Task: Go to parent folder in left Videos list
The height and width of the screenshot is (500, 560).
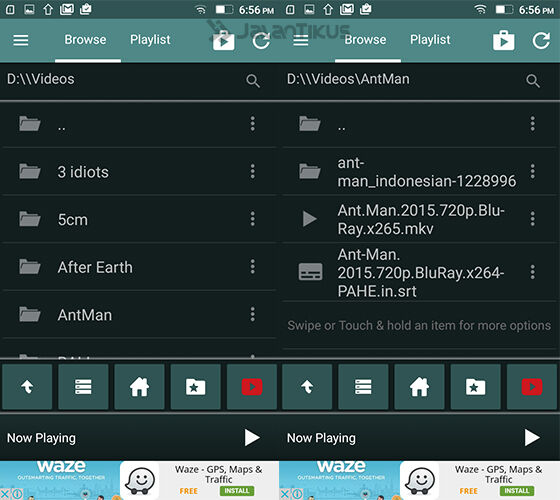Action: tap(139, 124)
